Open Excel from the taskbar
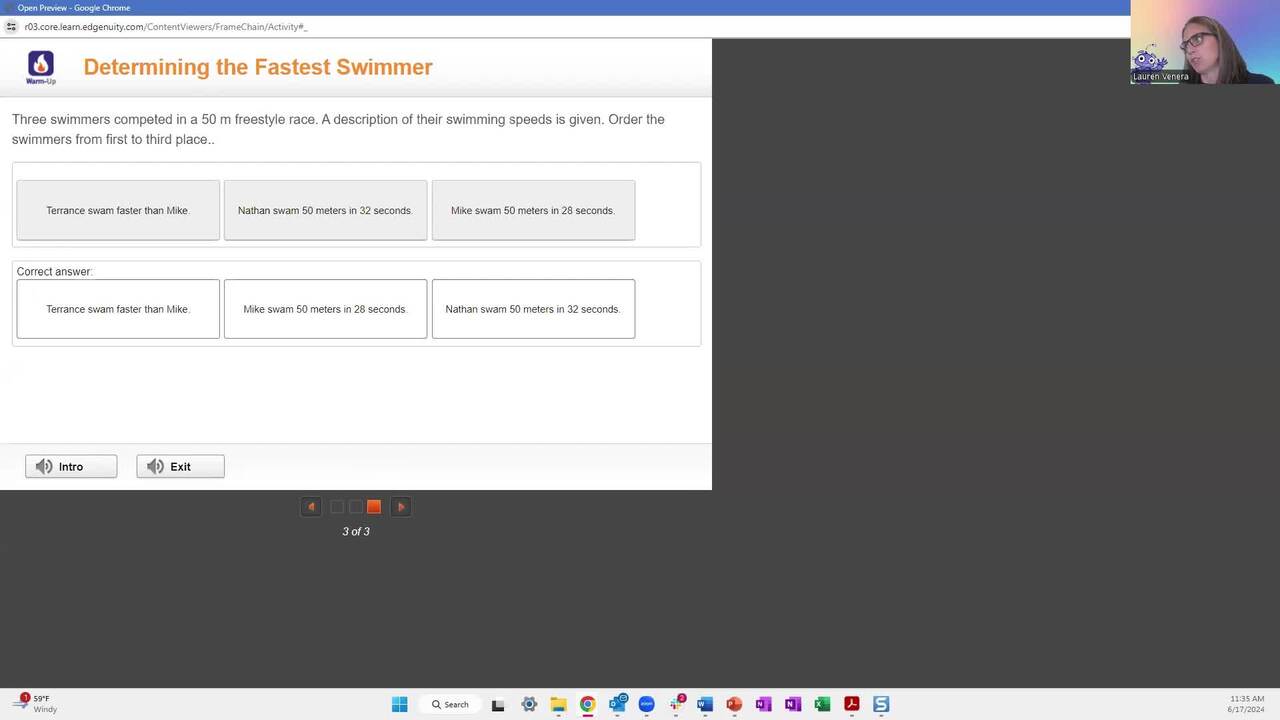1280x720 pixels. 822,704
